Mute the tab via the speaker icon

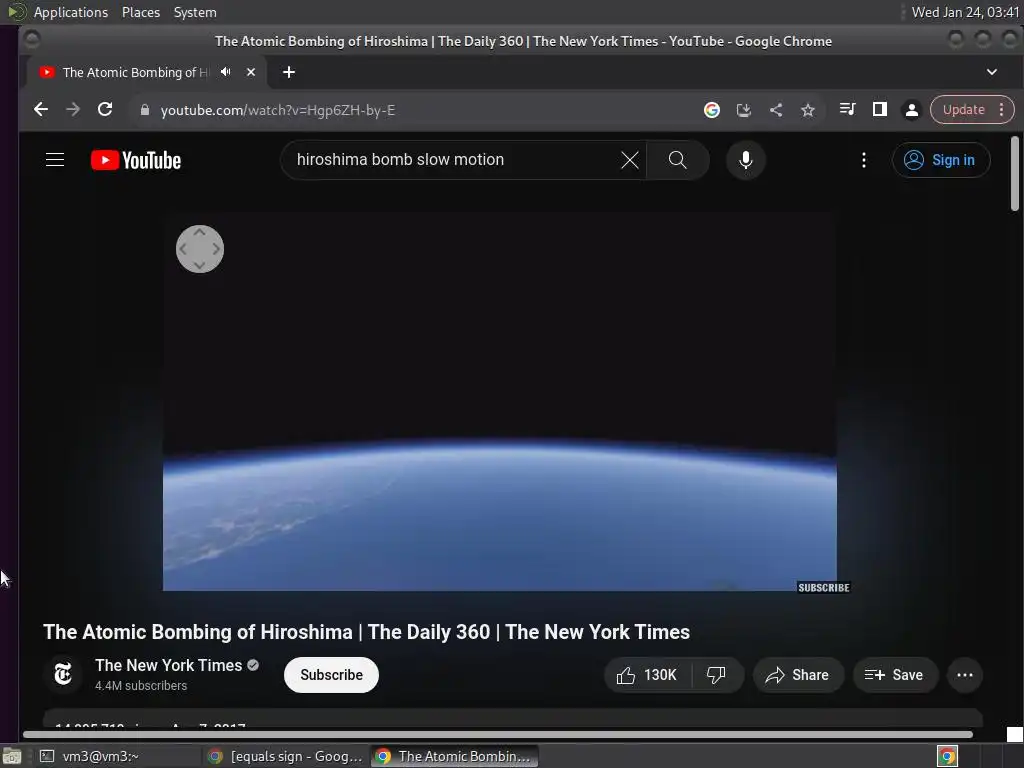point(226,72)
